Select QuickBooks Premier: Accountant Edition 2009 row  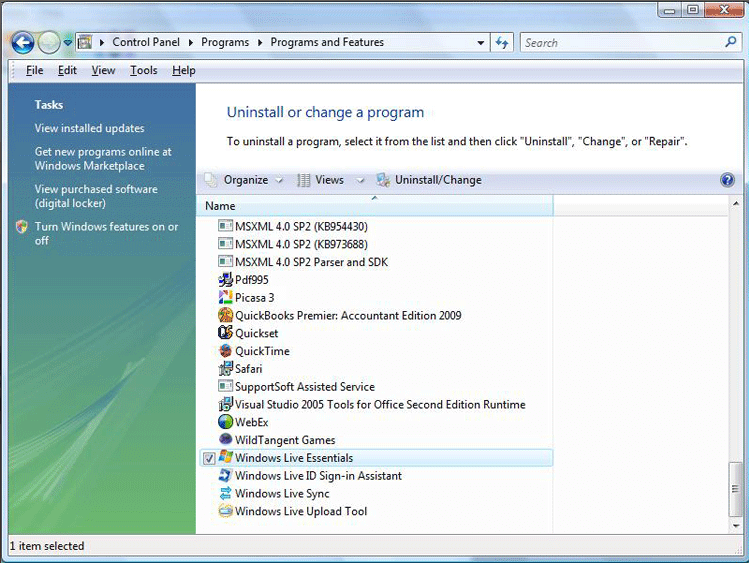374,315
